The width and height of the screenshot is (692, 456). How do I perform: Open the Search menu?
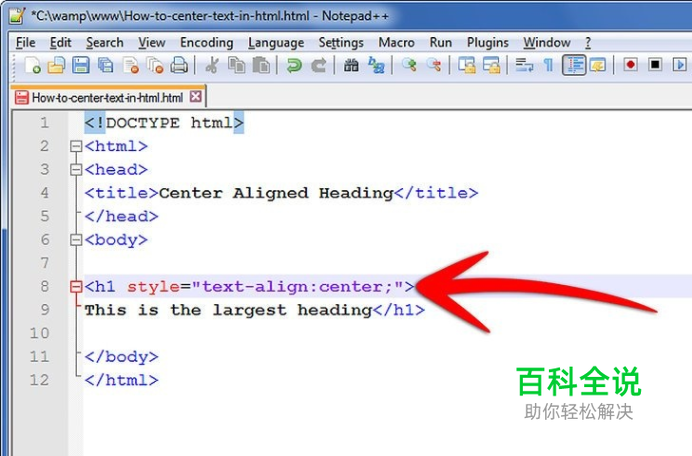[x=105, y=43]
